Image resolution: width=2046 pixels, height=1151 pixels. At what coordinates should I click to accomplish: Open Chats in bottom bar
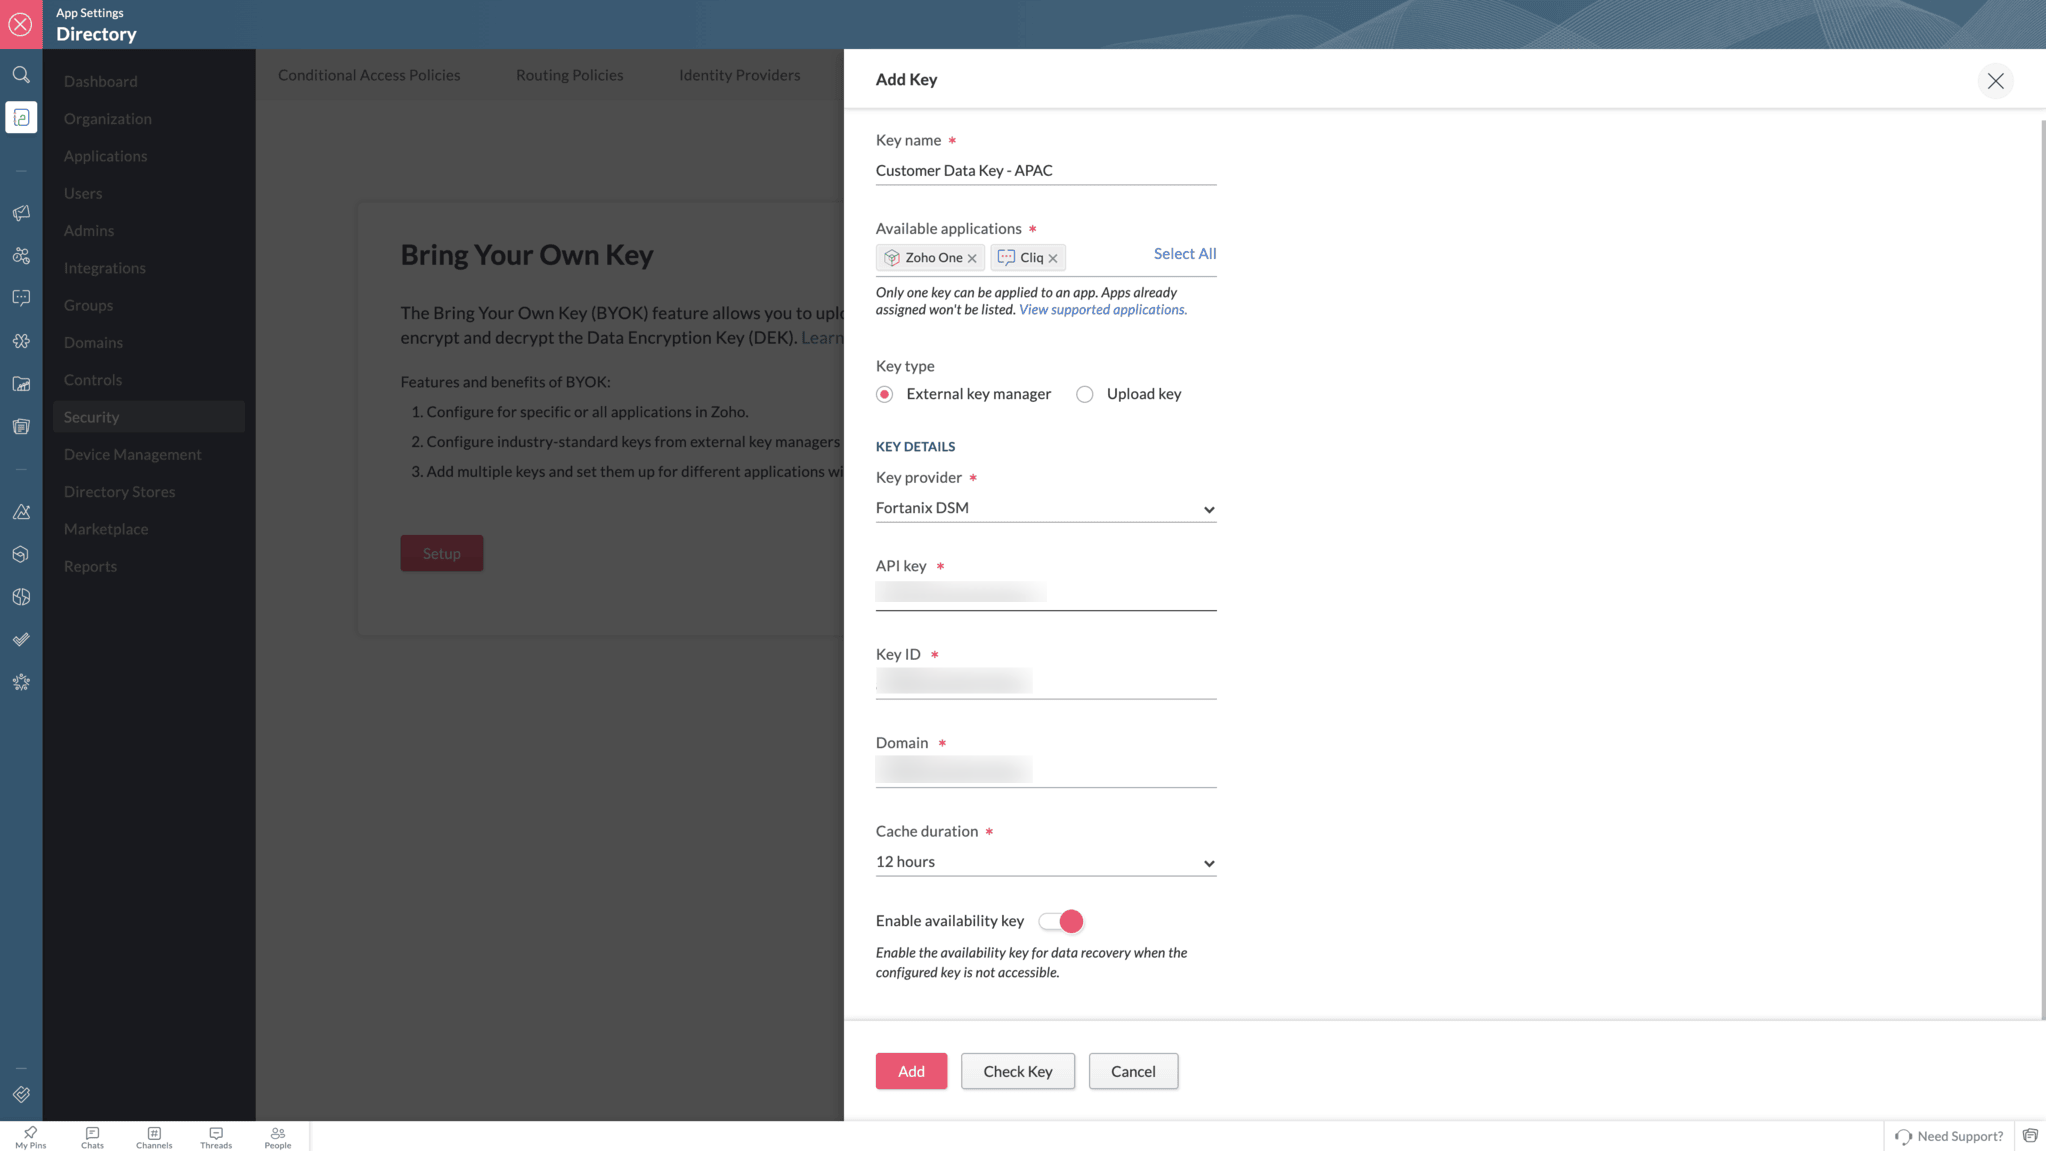(x=92, y=1137)
